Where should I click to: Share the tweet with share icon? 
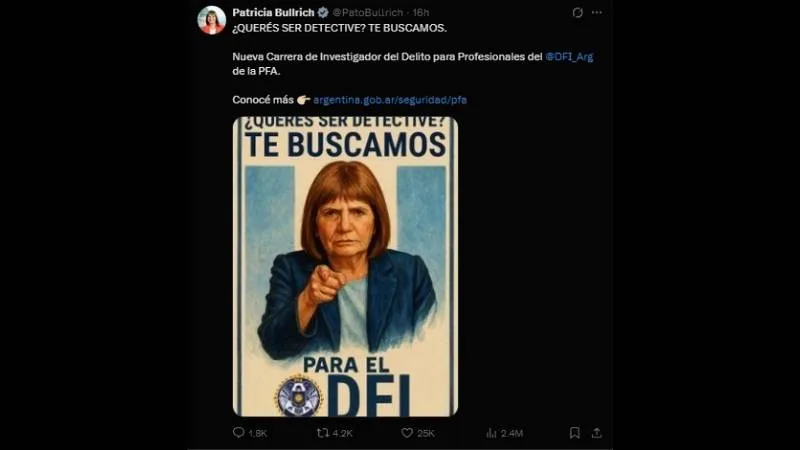tap(596, 433)
